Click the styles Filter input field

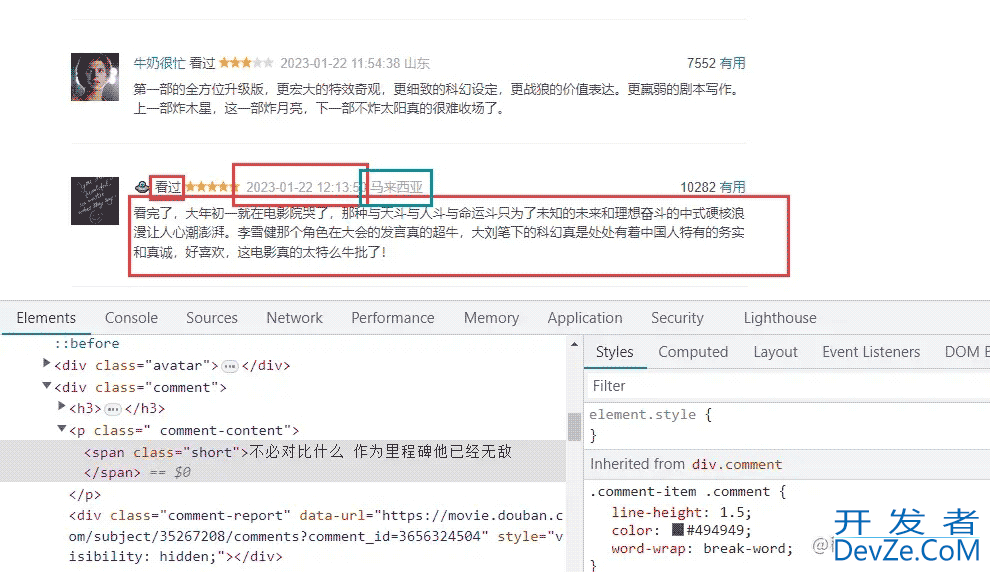[x=789, y=386]
